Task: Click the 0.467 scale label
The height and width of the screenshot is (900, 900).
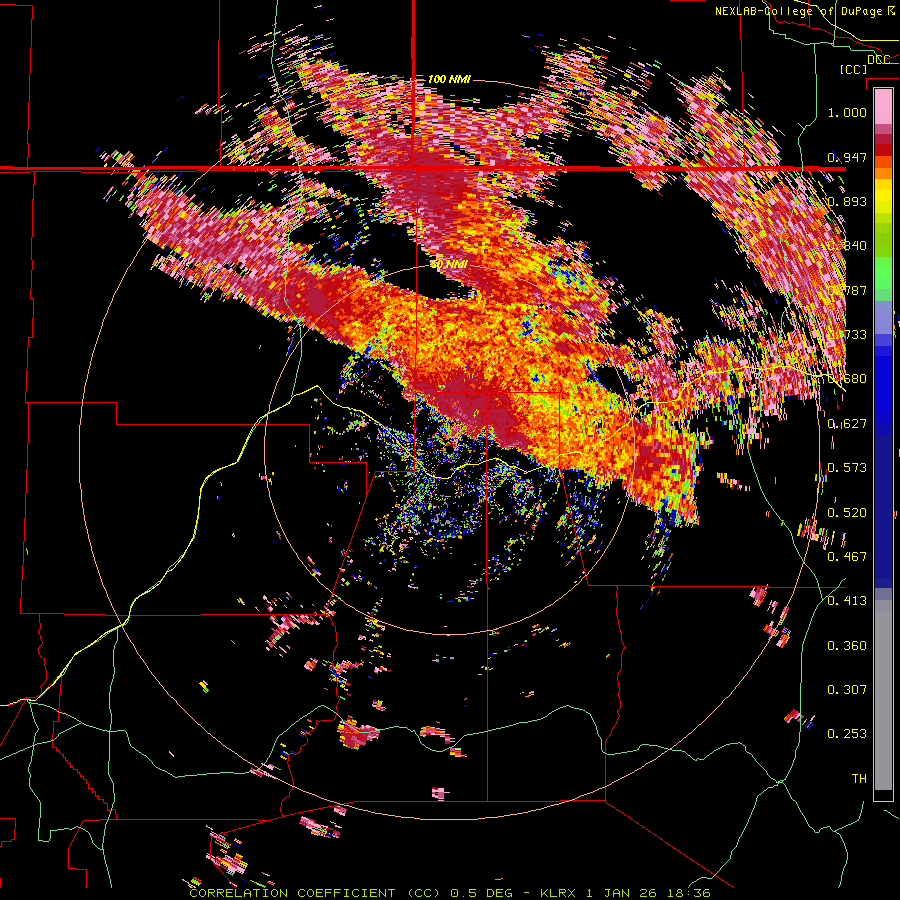Action: point(847,557)
